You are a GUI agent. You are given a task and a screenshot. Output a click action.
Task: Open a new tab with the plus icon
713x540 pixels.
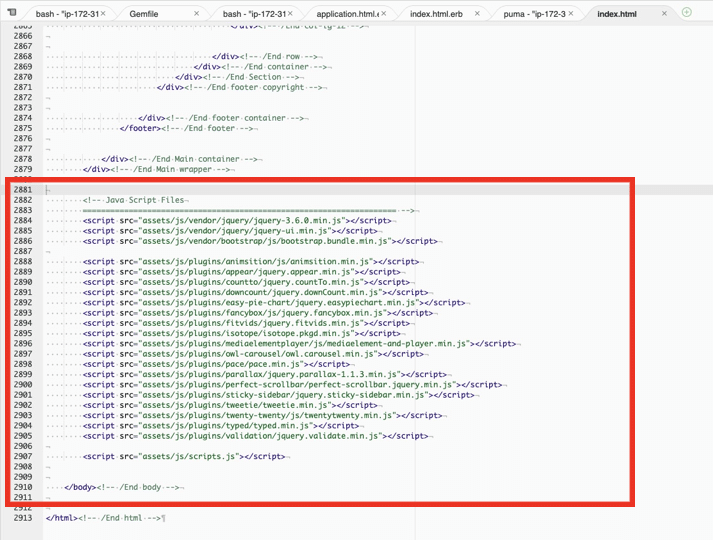tap(687, 12)
